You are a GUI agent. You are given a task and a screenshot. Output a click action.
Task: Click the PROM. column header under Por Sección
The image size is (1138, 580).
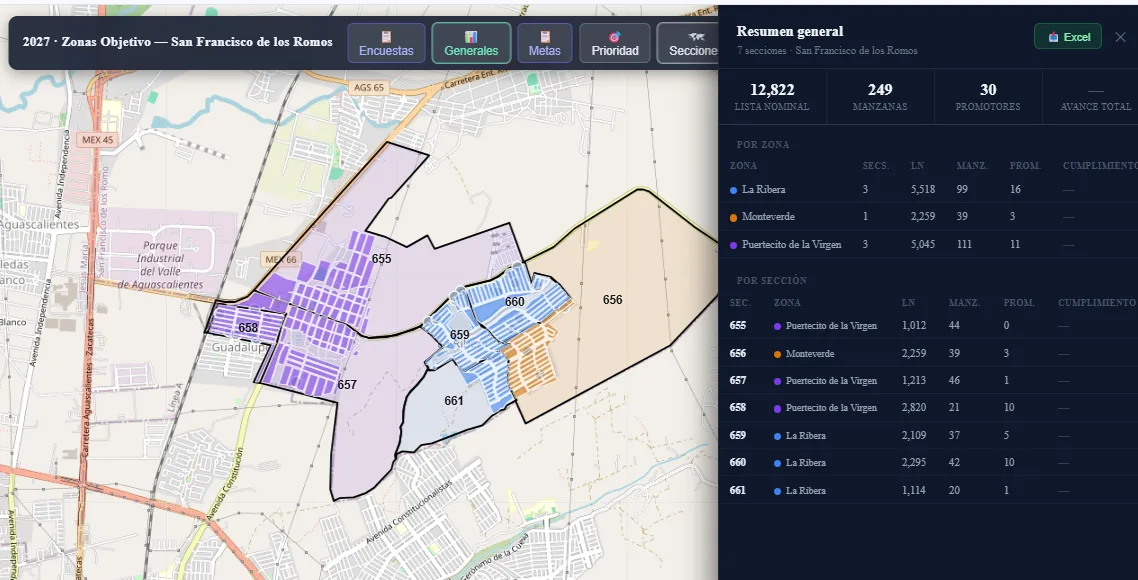pyautogui.click(x=1019, y=303)
